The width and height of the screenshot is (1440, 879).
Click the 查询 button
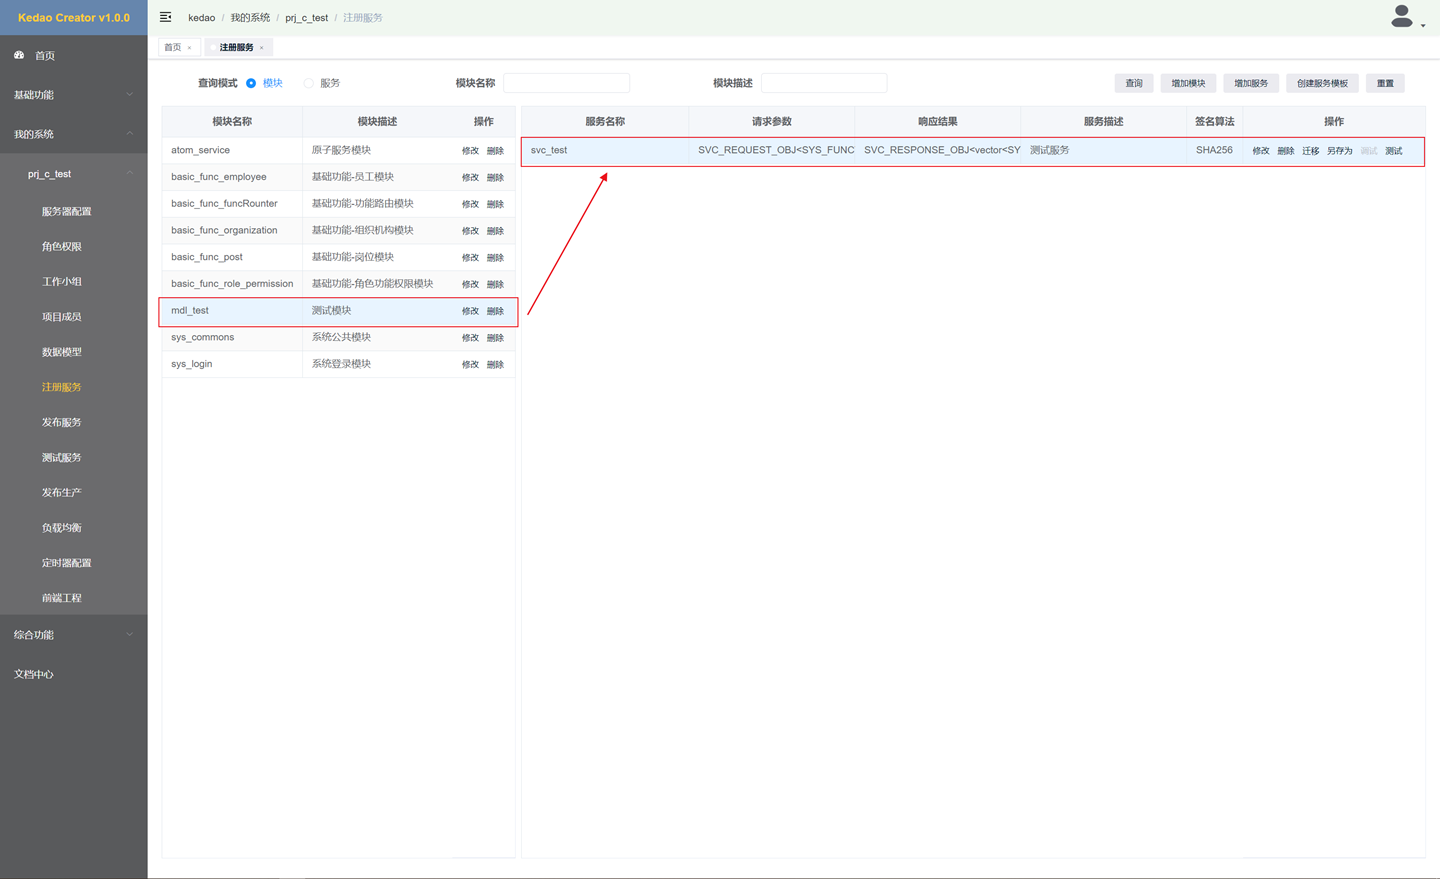click(1134, 83)
